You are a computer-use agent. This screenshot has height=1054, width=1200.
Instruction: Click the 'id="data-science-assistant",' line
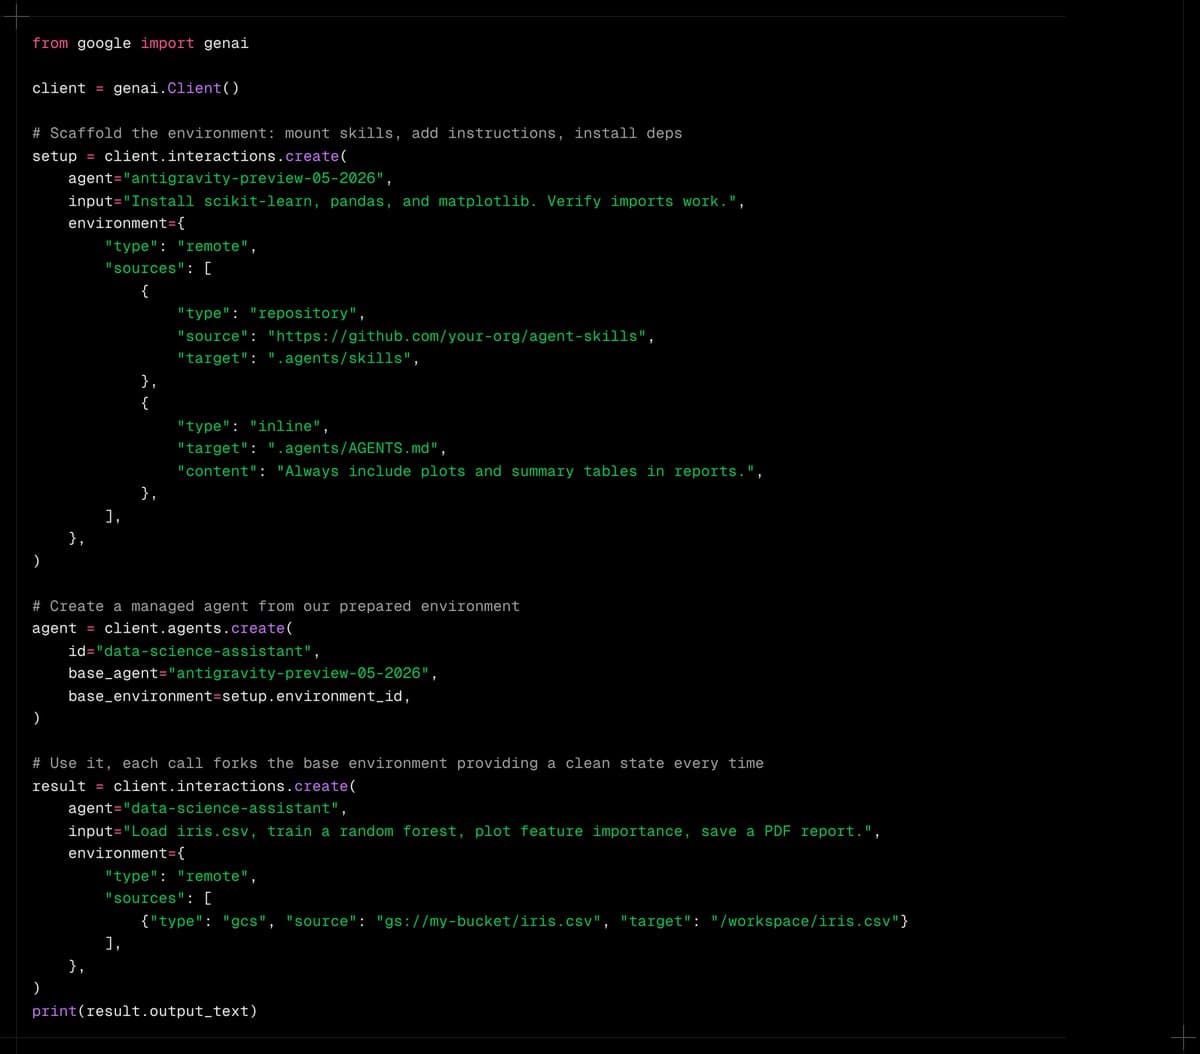pos(194,651)
